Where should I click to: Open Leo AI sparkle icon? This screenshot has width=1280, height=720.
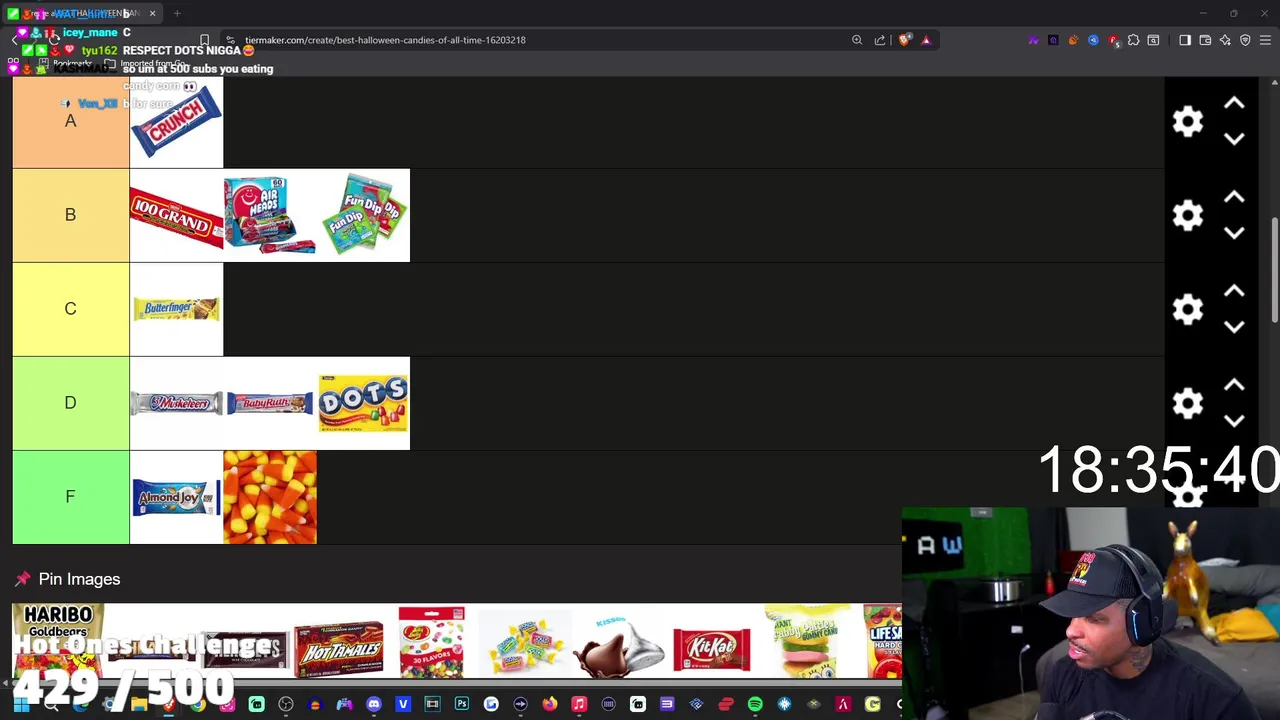1225,40
